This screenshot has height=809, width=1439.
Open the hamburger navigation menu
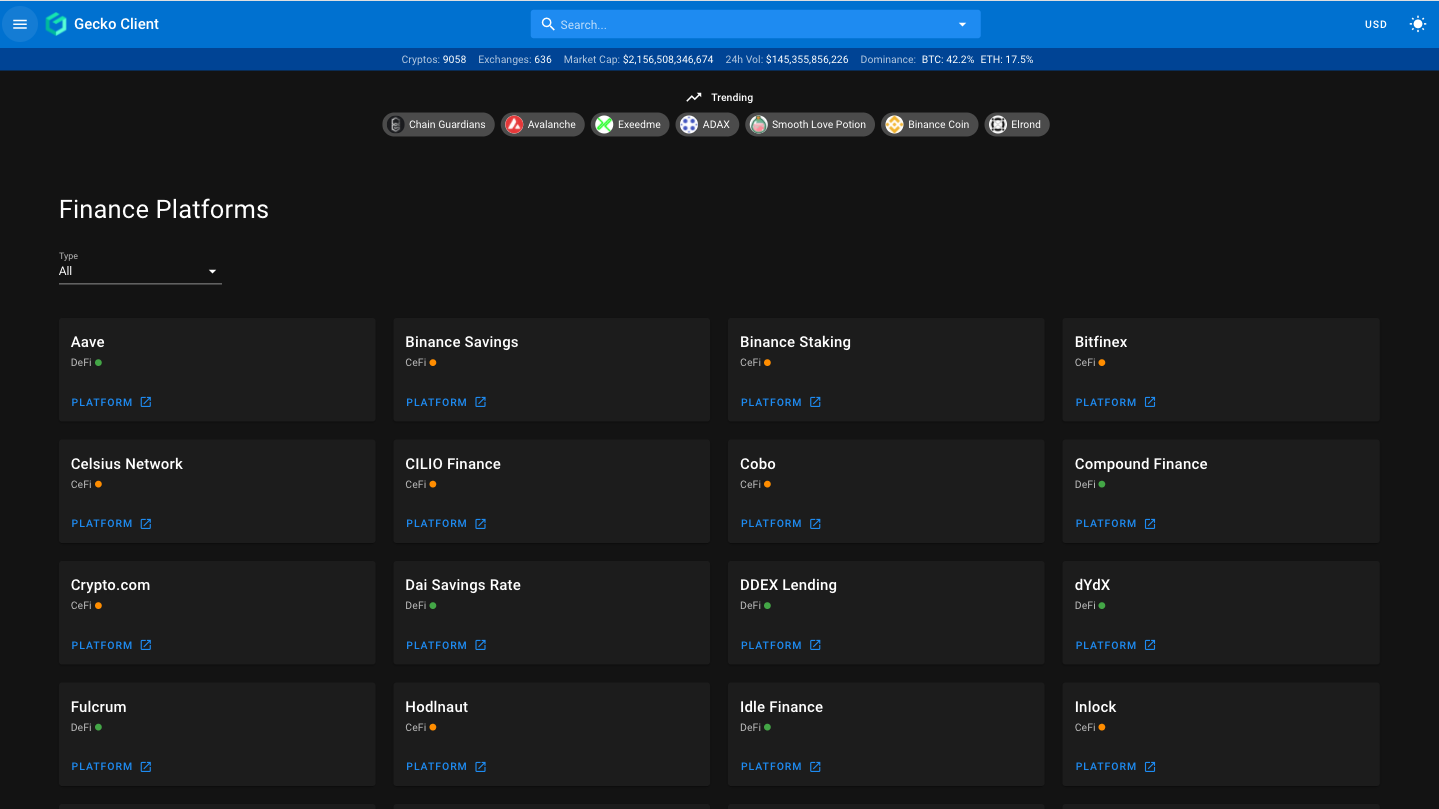coord(20,24)
